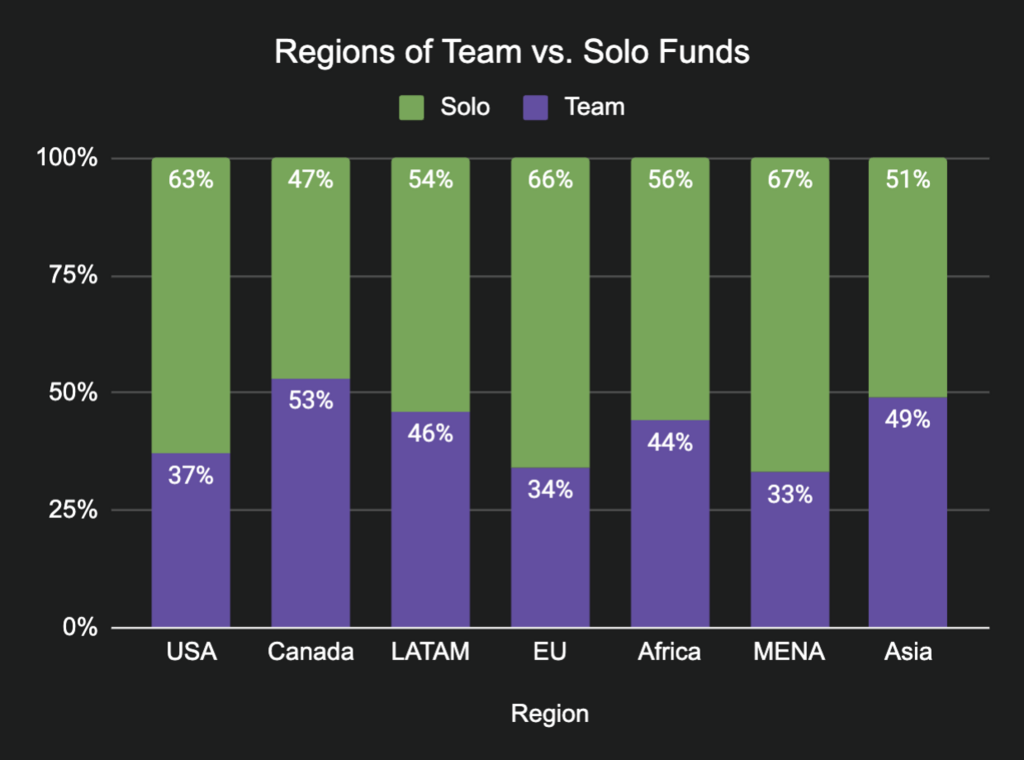This screenshot has width=1024, height=760.
Task: Click the Solo legend label
Action: pyautogui.click(x=465, y=107)
